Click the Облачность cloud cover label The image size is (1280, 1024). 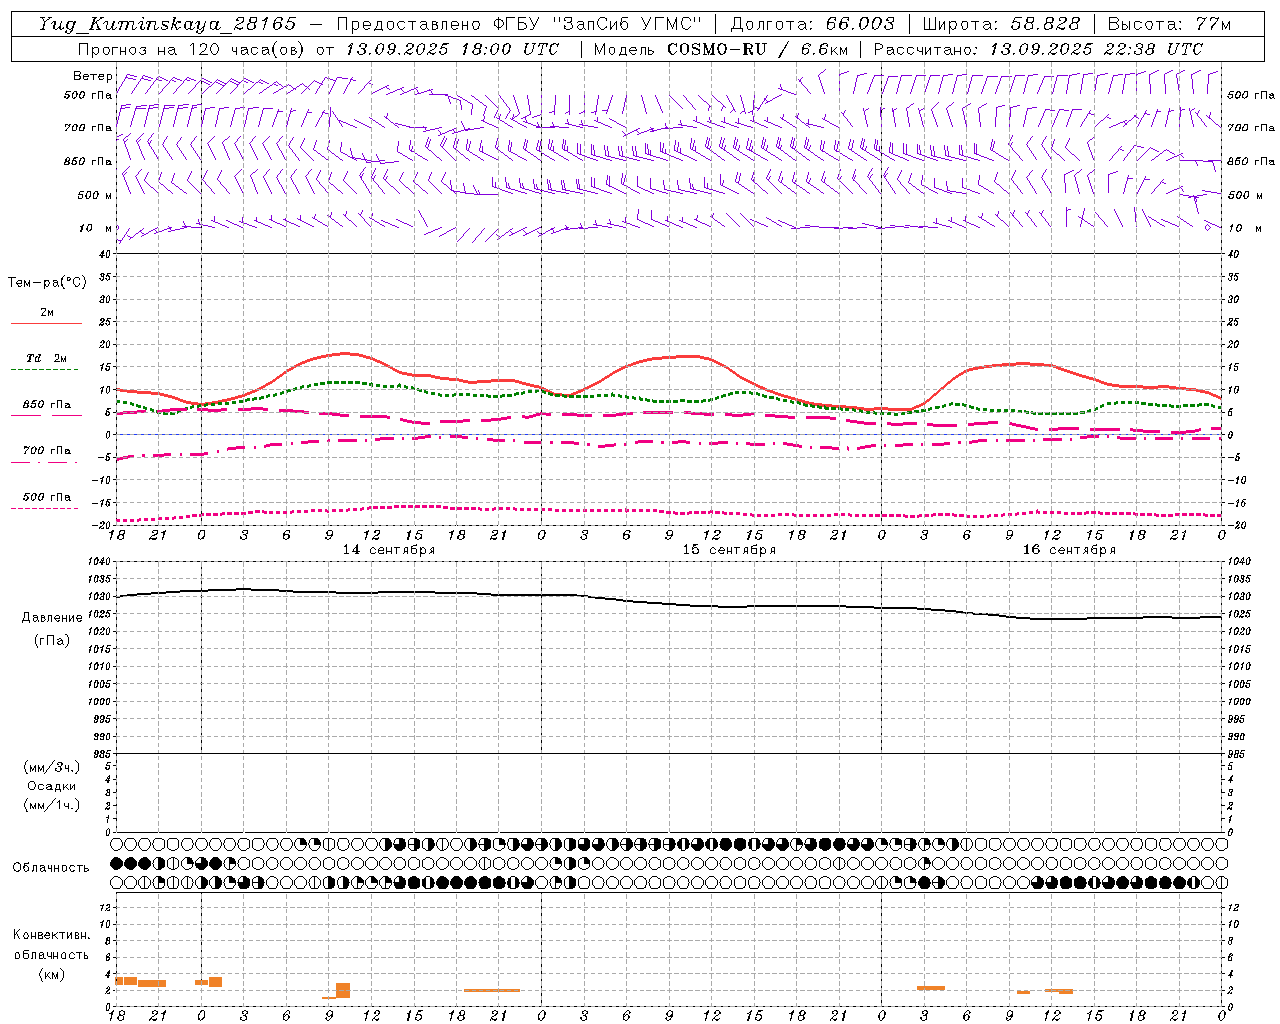(x=51, y=868)
